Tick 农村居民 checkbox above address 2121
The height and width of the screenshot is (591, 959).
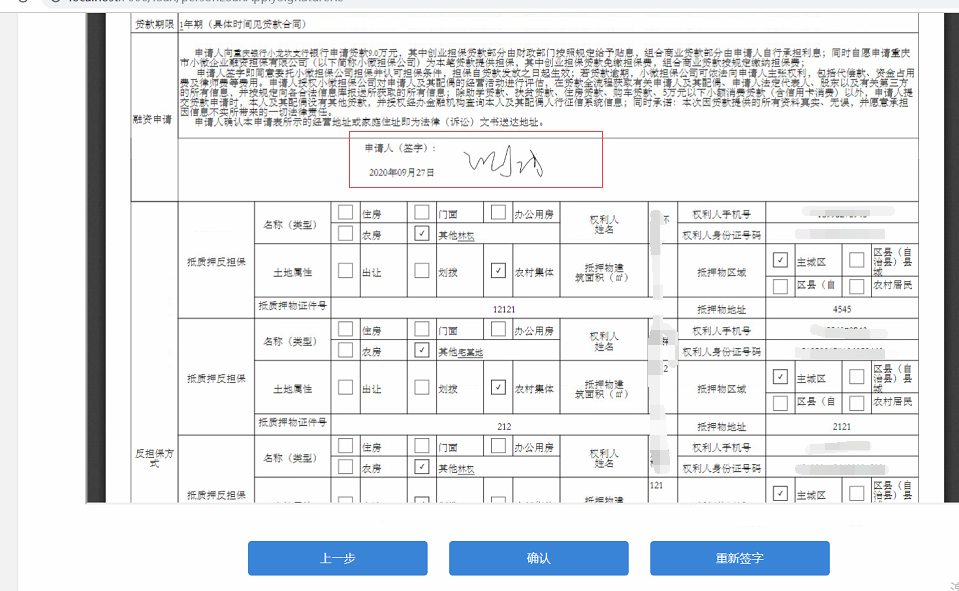857,403
